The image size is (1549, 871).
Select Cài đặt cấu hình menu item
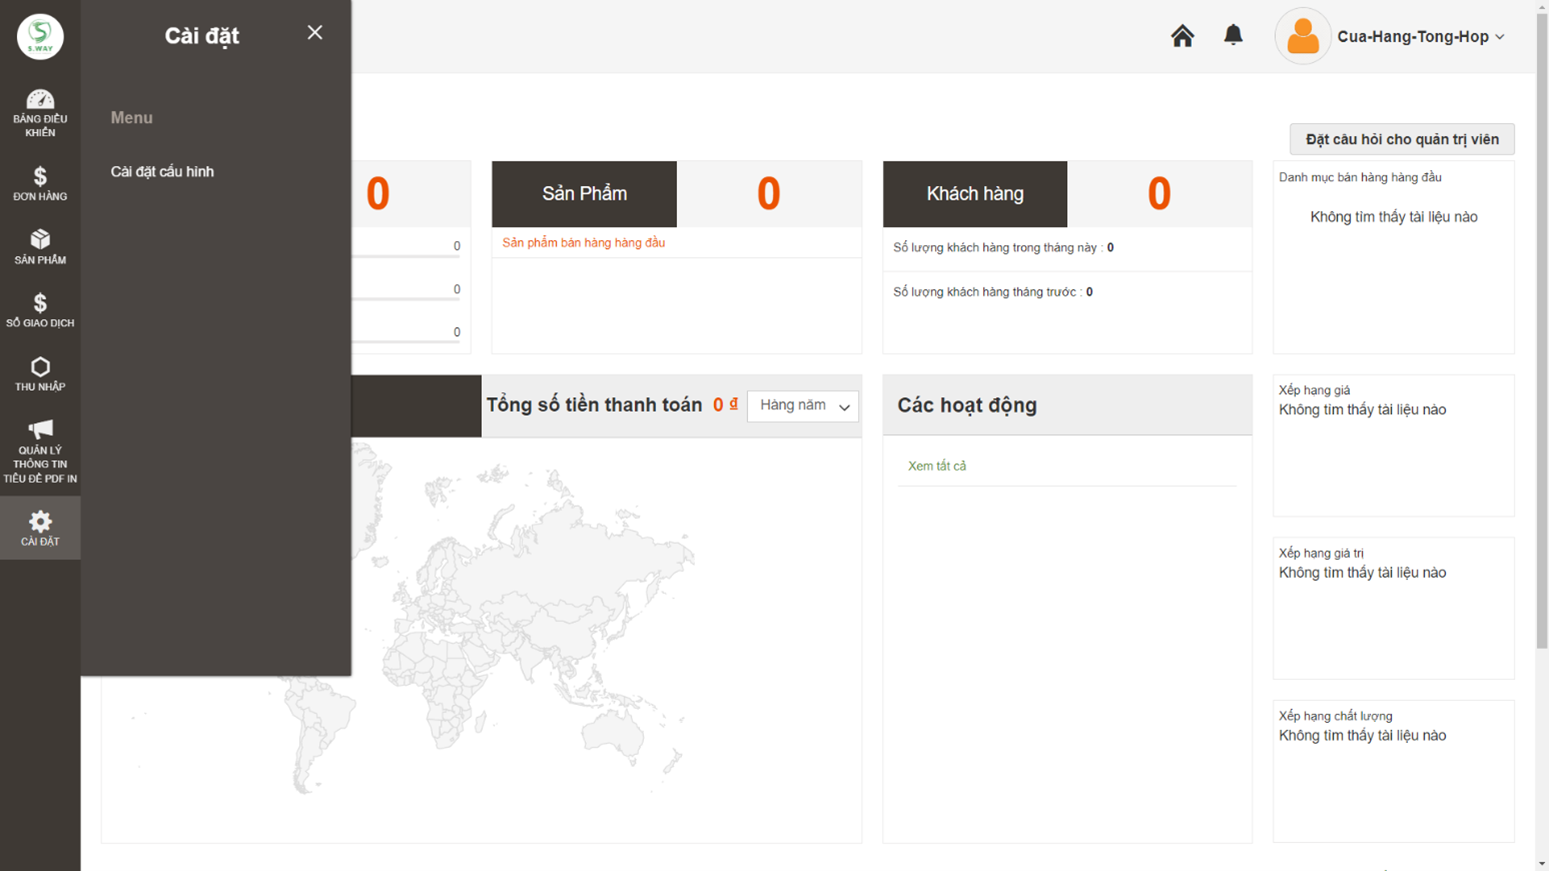(162, 172)
